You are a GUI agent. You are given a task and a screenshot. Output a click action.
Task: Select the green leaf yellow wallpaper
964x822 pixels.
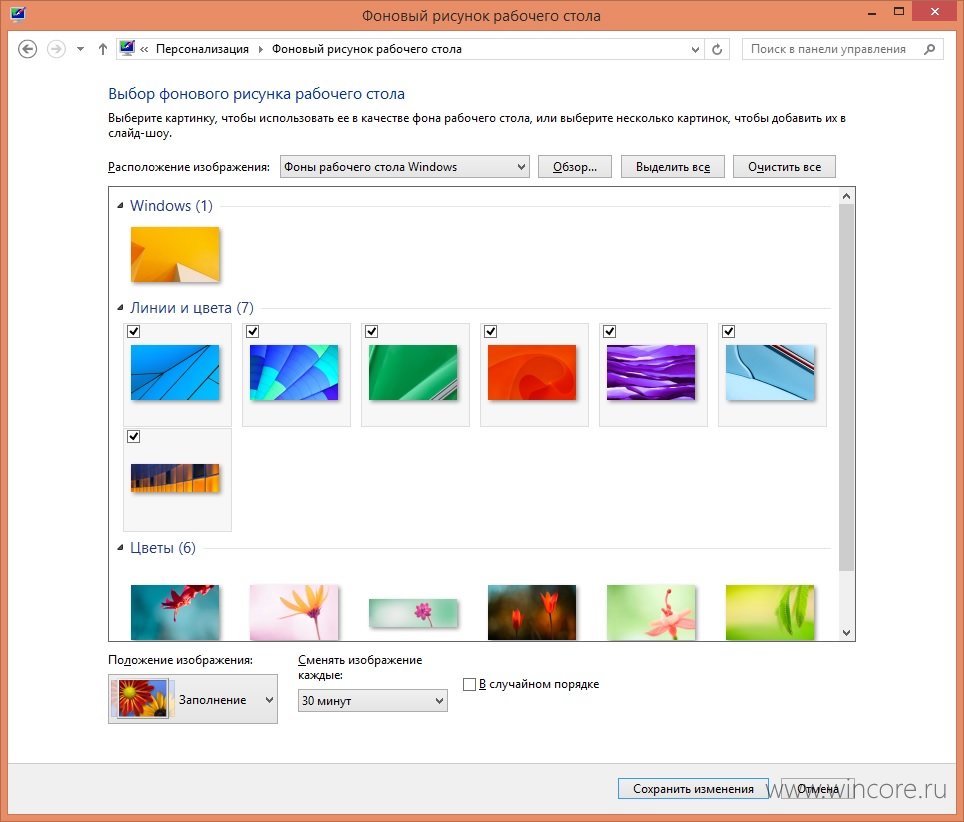[770, 612]
